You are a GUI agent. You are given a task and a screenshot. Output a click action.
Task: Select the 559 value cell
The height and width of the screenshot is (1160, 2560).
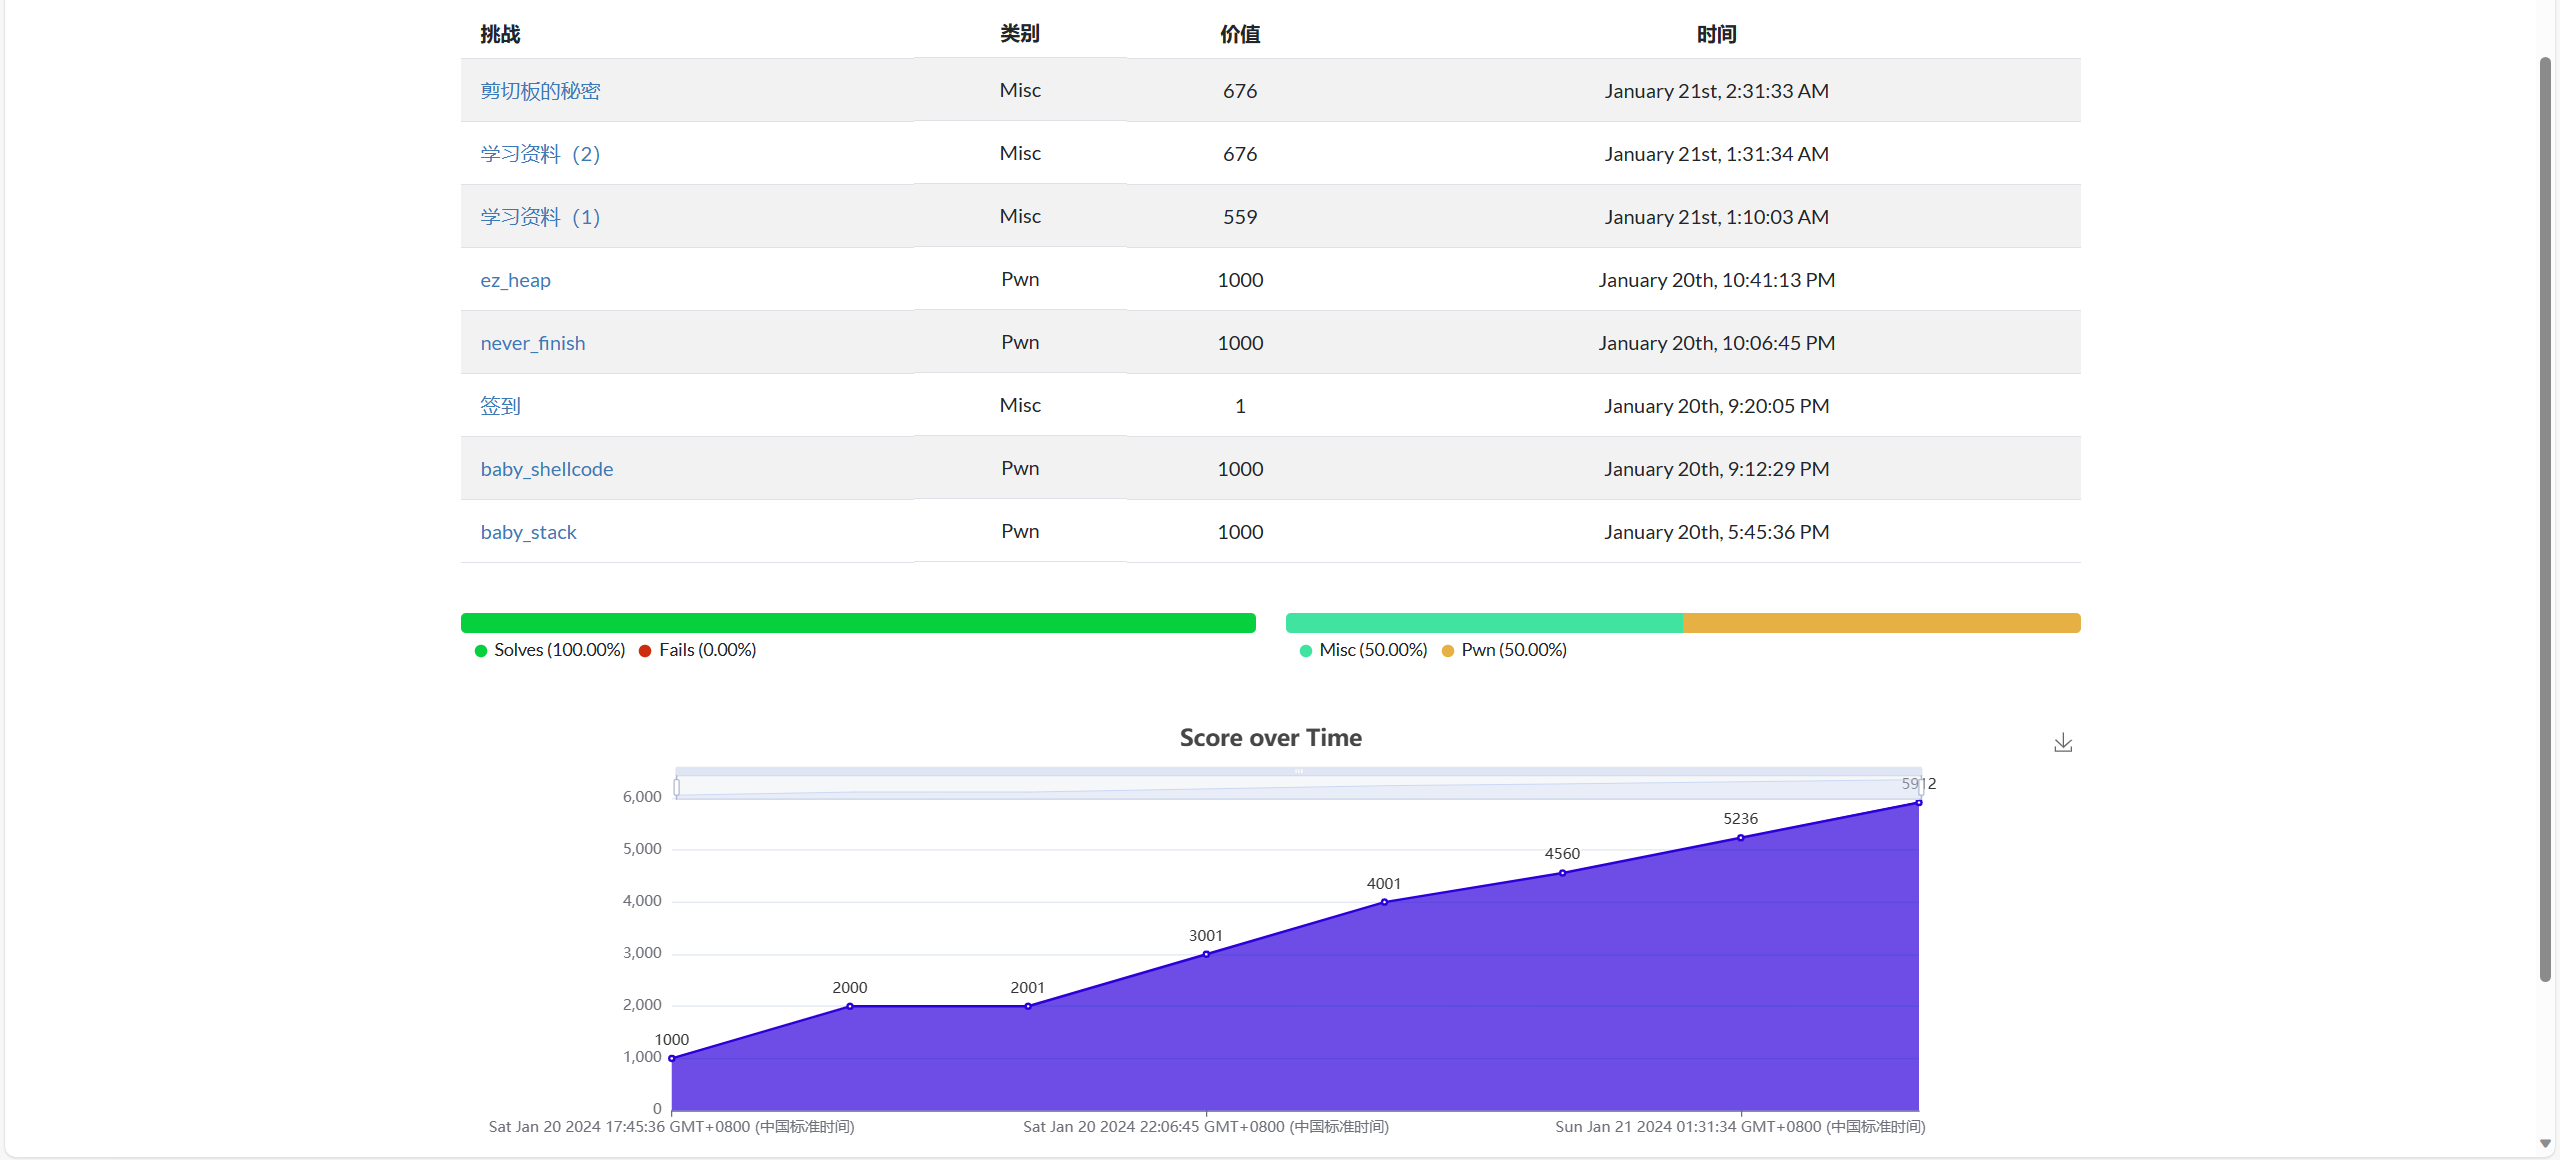click(1240, 217)
